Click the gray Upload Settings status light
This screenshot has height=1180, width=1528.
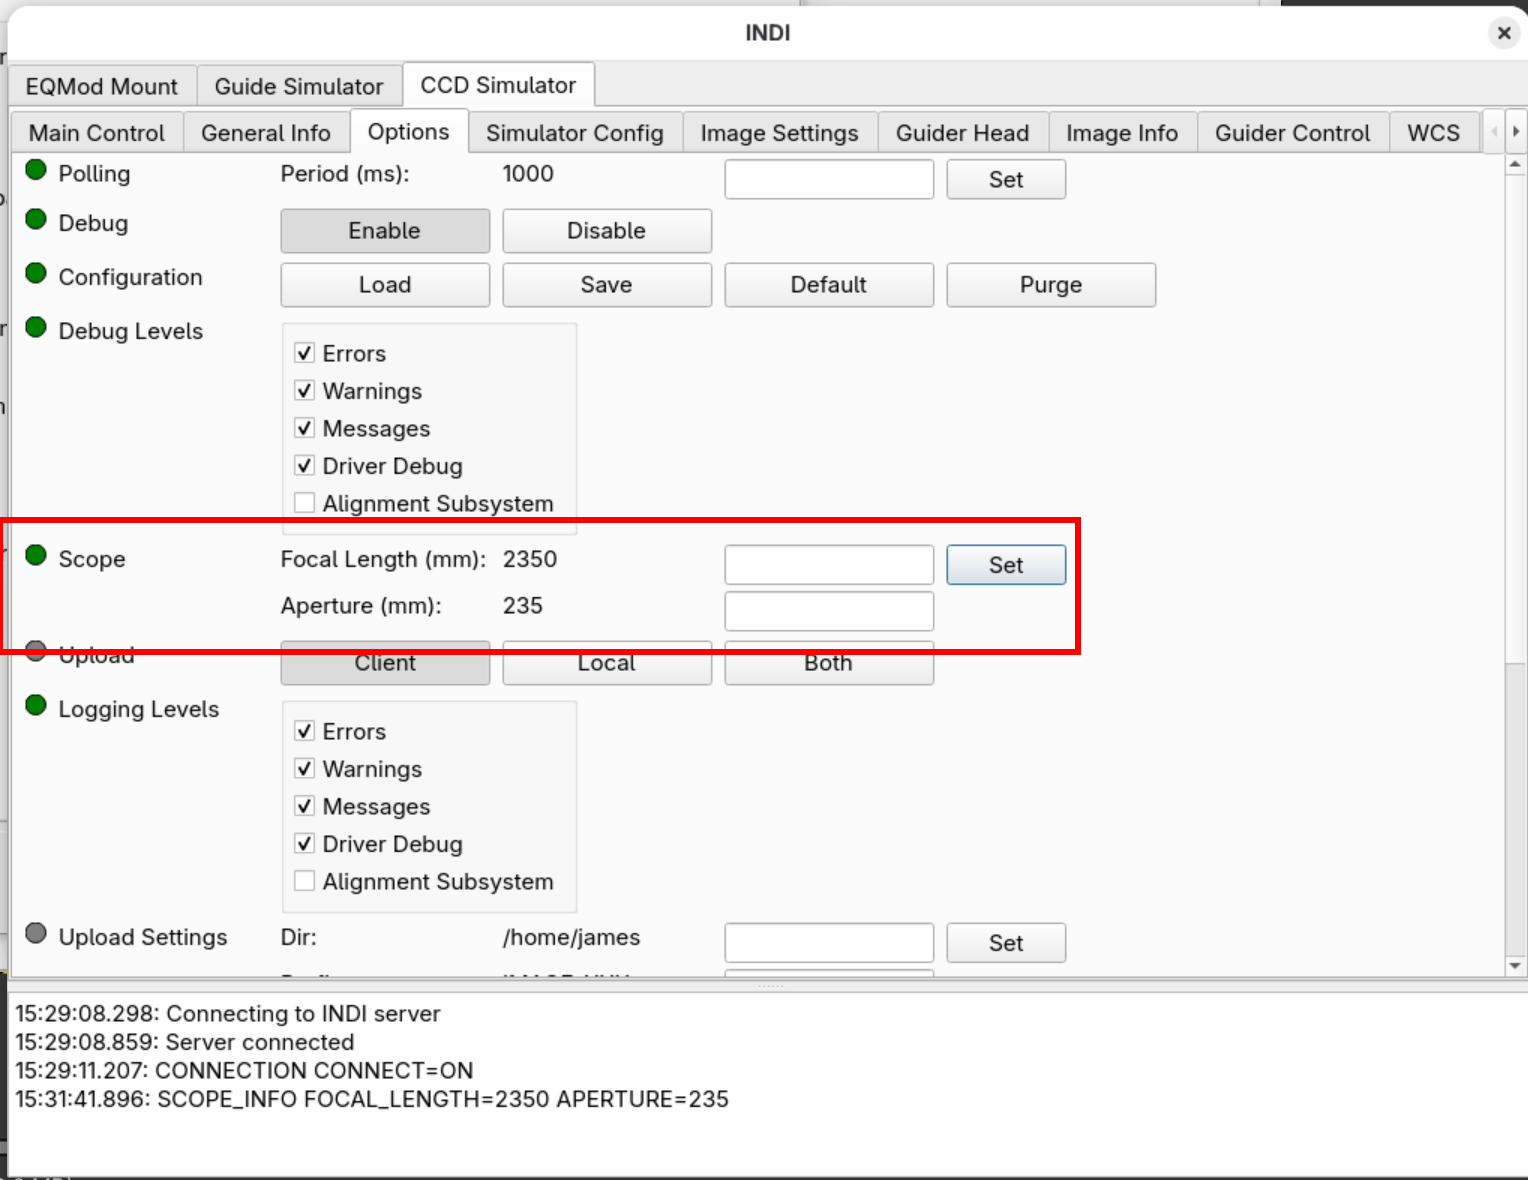click(36, 934)
